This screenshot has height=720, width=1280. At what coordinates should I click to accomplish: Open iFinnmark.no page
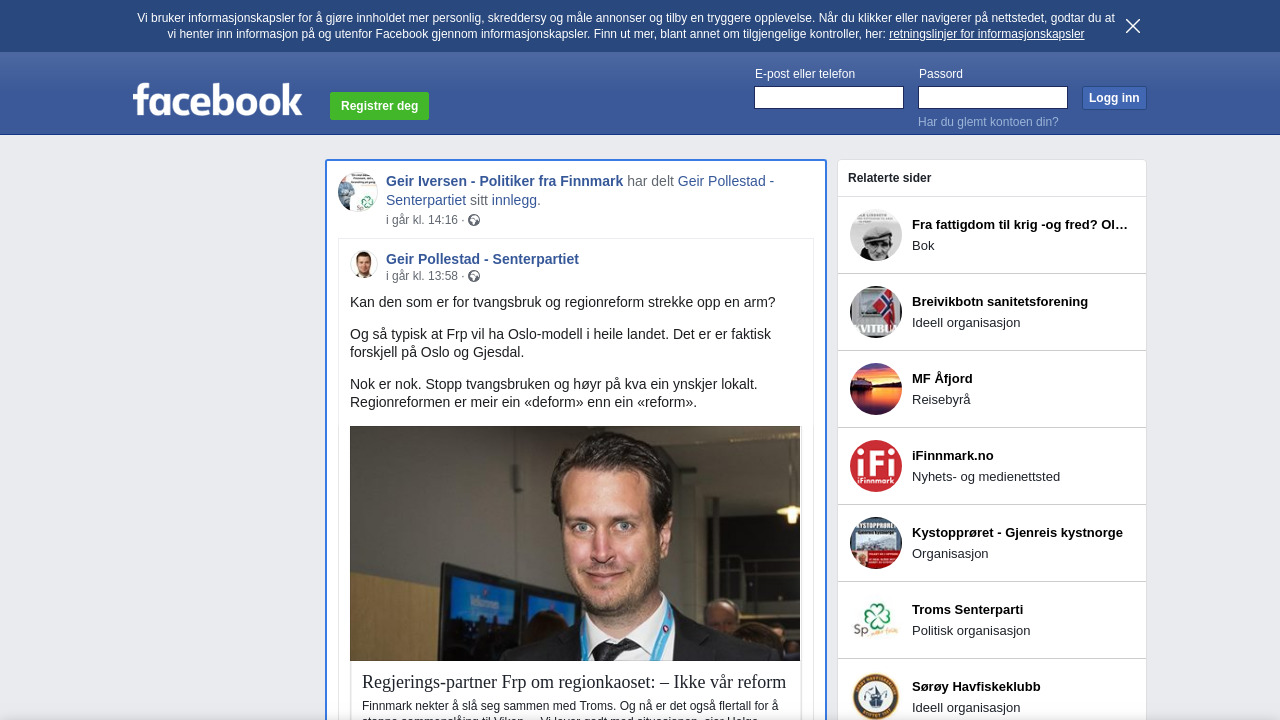click(x=953, y=456)
